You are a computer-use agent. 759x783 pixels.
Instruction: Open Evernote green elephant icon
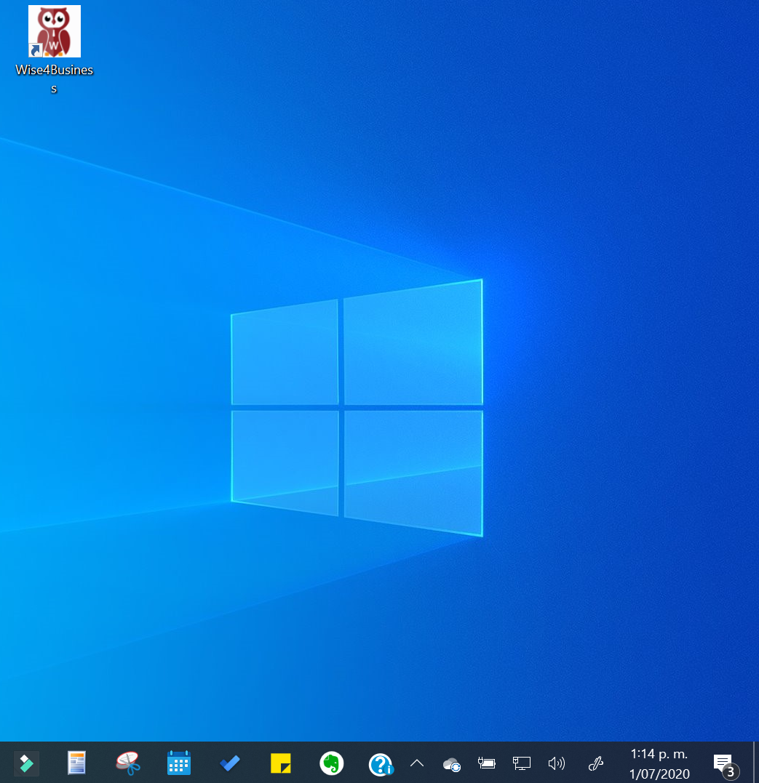click(x=332, y=763)
